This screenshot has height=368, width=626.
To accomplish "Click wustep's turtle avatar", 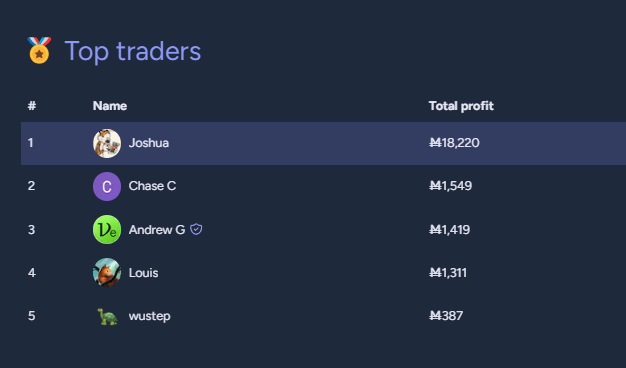I will click(107, 316).
